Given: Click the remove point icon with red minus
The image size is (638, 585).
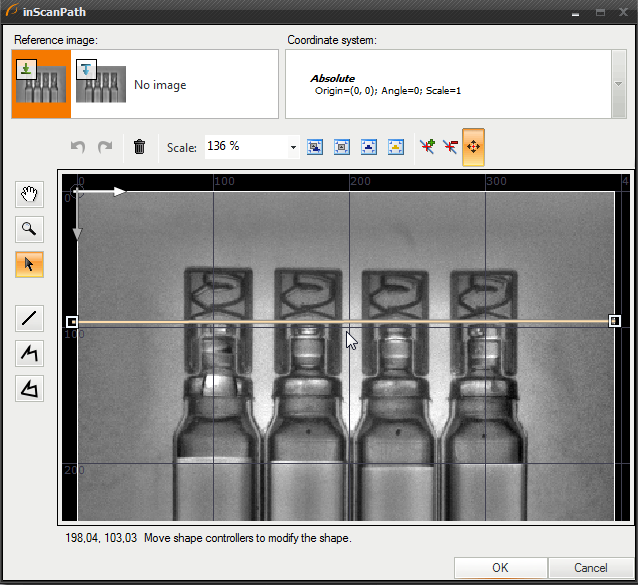Looking at the screenshot, I should click(x=450, y=147).
